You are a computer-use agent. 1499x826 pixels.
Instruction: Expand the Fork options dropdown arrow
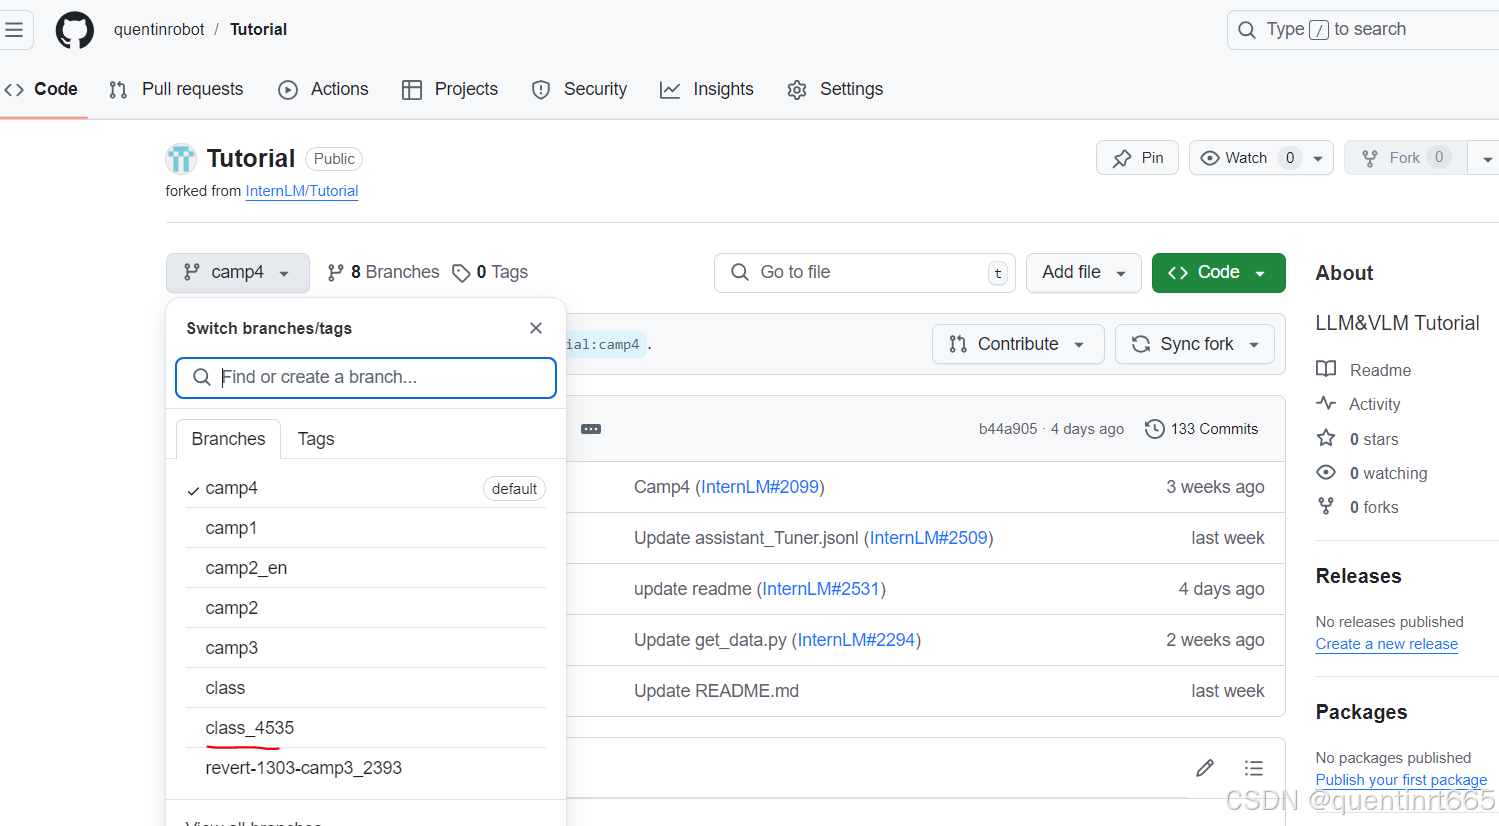click(x=1485, y=158)
